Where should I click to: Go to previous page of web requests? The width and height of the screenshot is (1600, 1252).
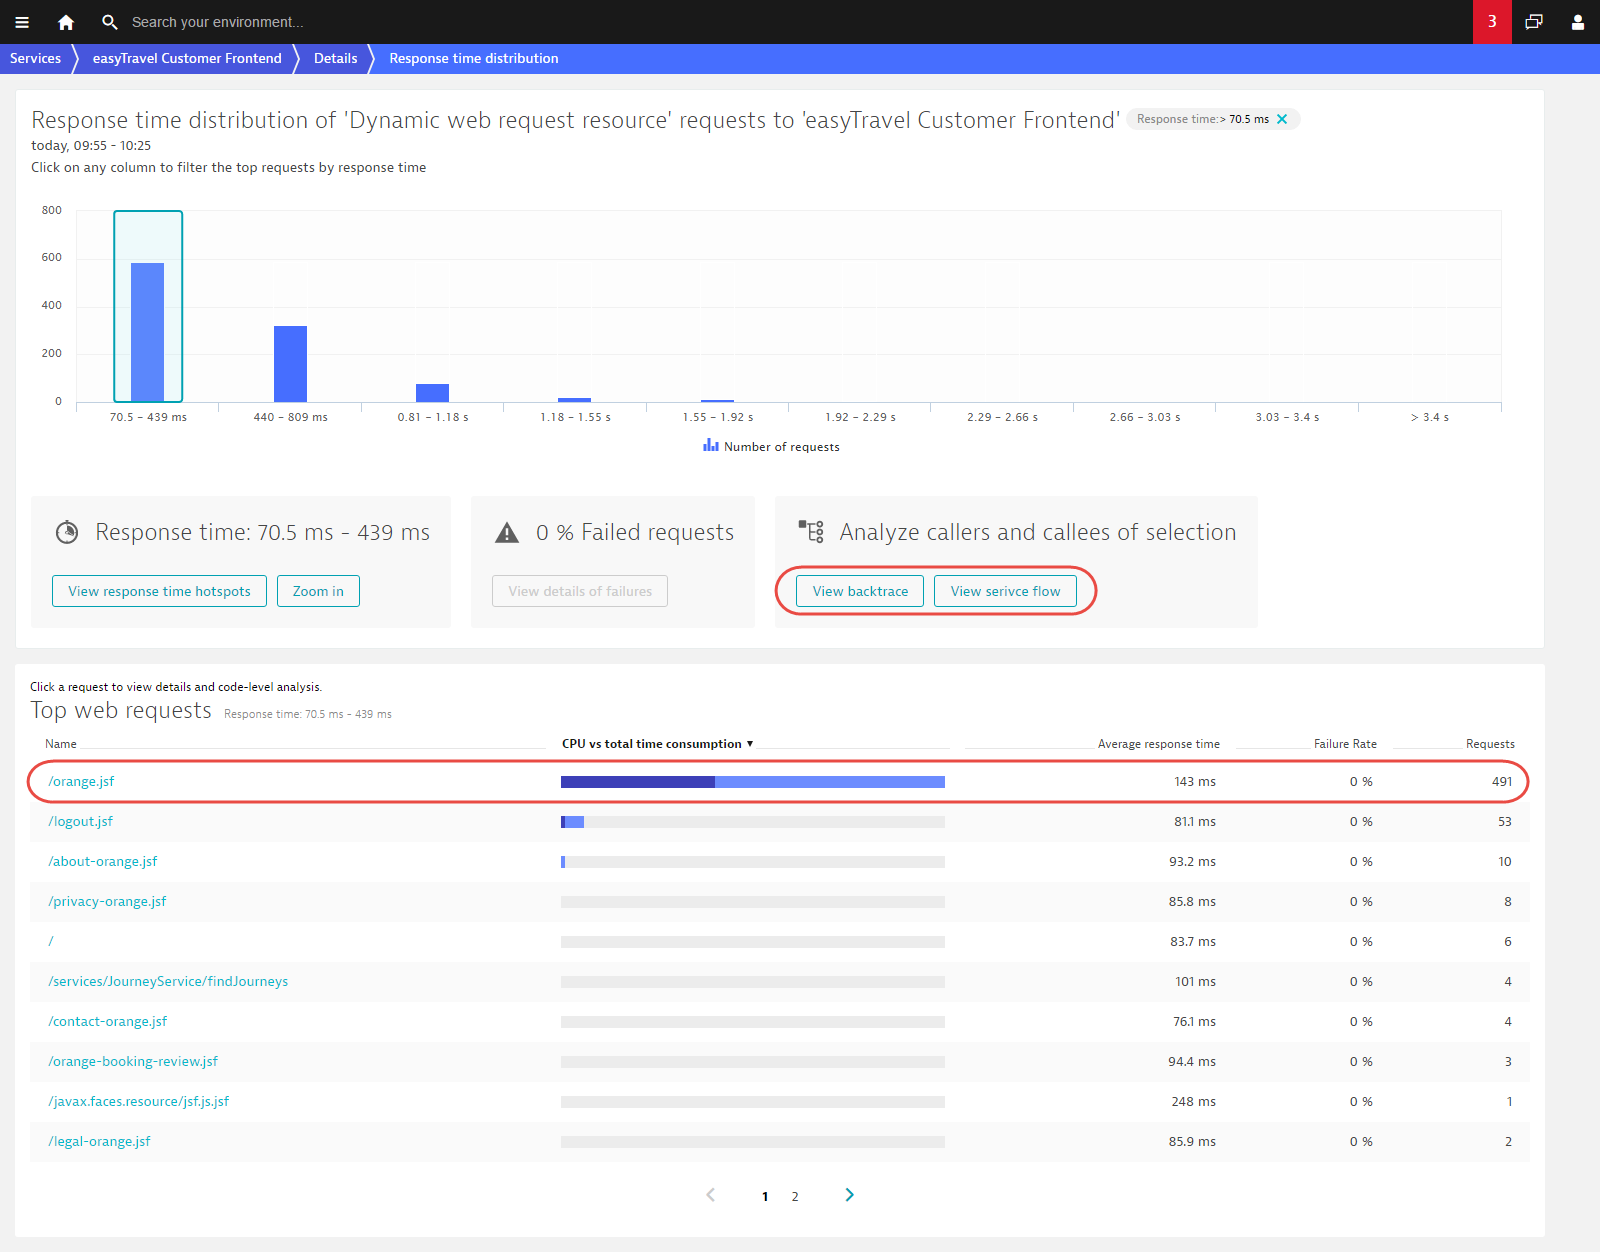(711, 1195)
